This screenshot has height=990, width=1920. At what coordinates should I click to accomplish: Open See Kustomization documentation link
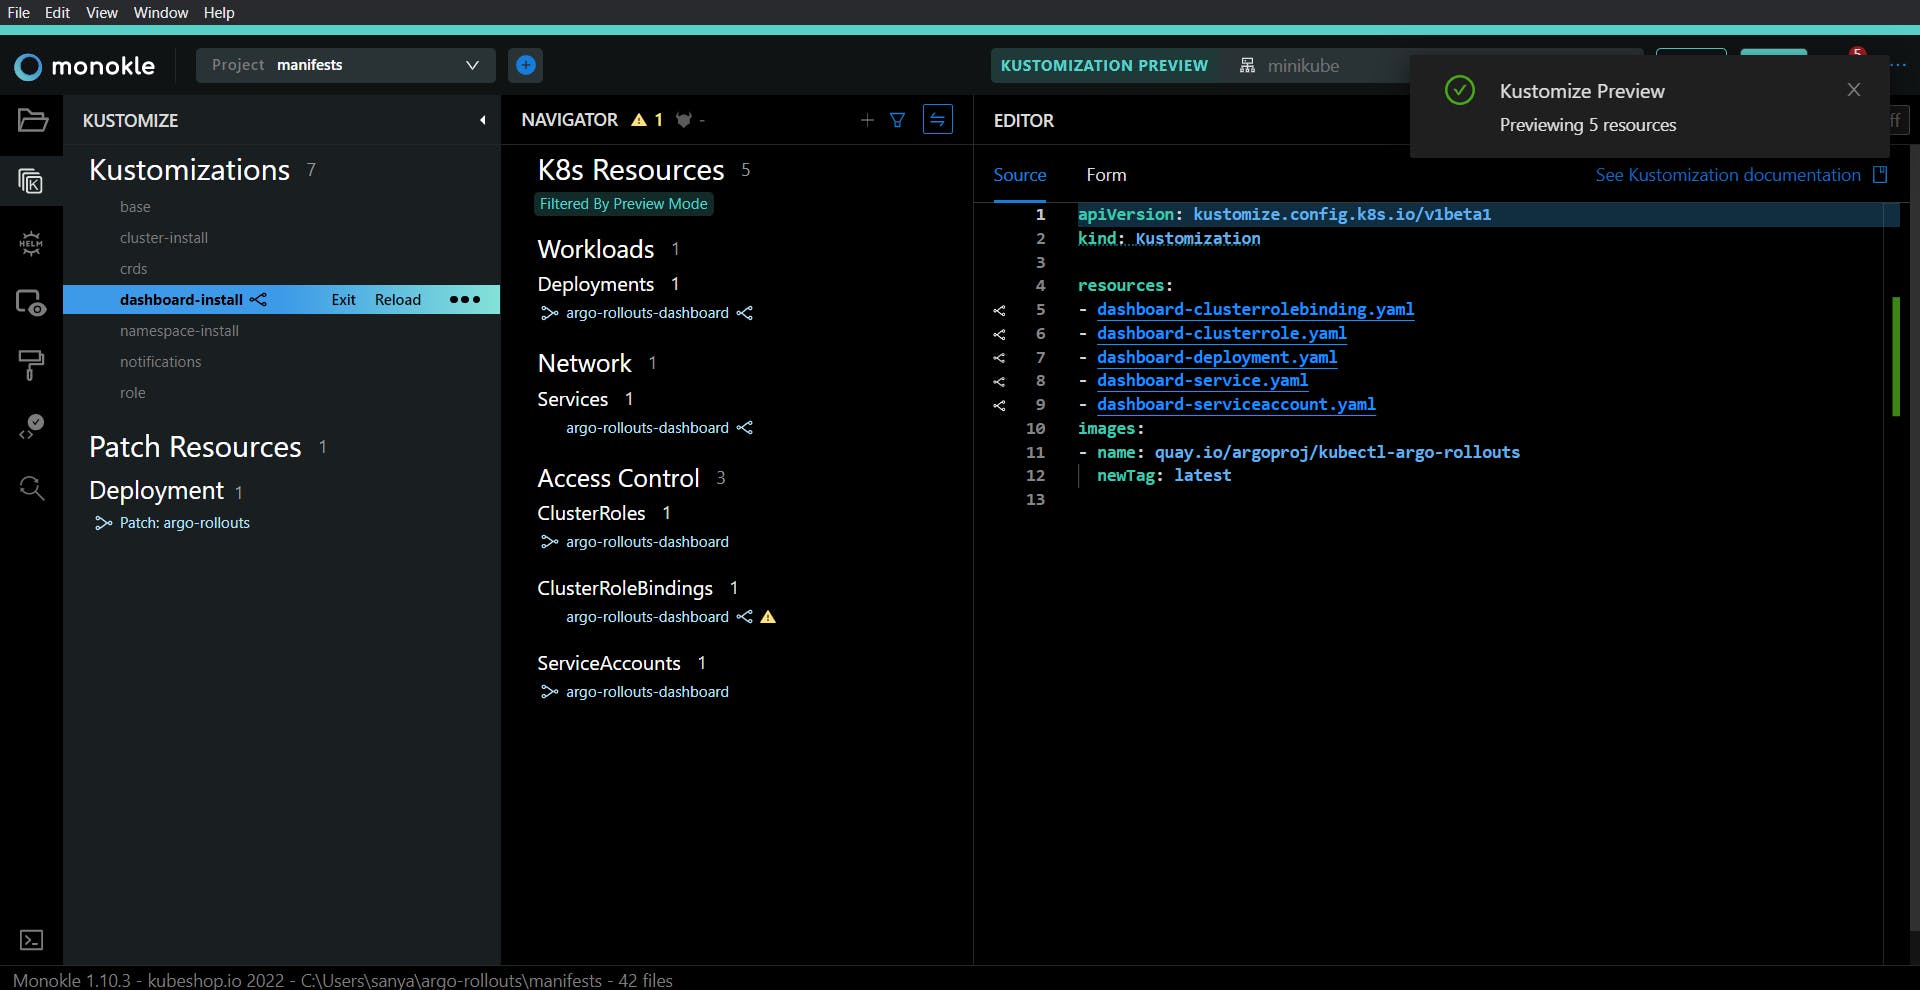1728,175
